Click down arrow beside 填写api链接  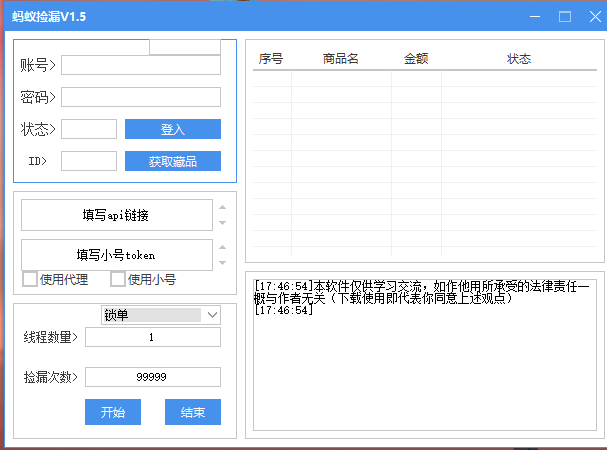(223, 223)
